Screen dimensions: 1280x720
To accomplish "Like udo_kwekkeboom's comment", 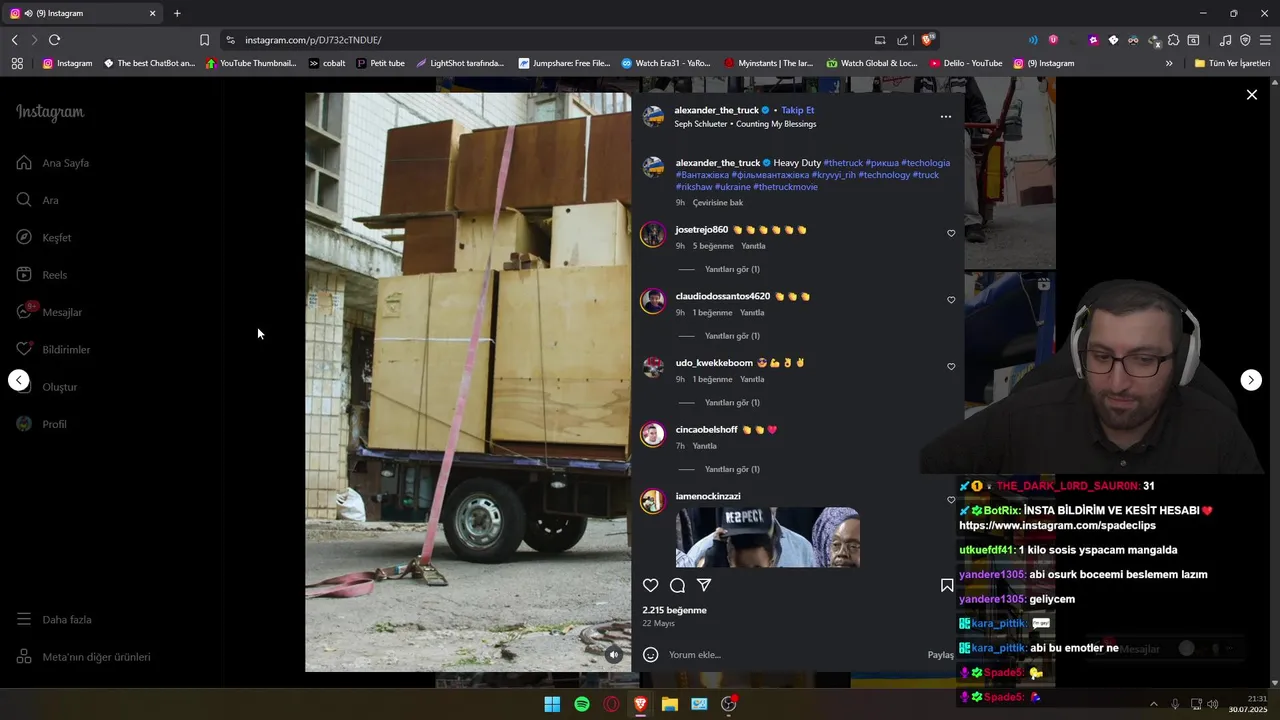I will point(951,367).
